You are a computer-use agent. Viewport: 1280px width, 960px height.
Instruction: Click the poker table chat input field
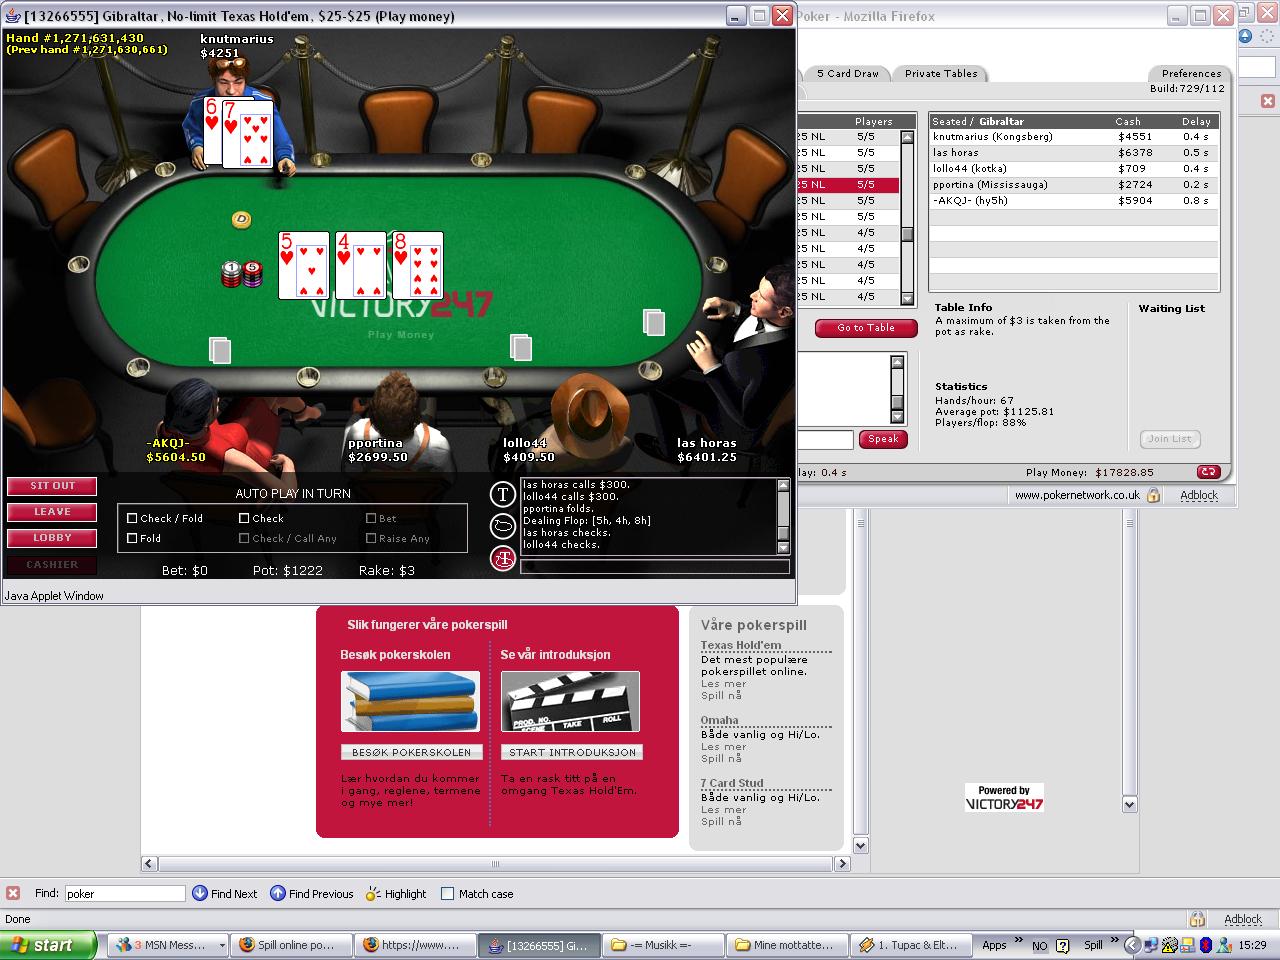(x=655, y=567)
